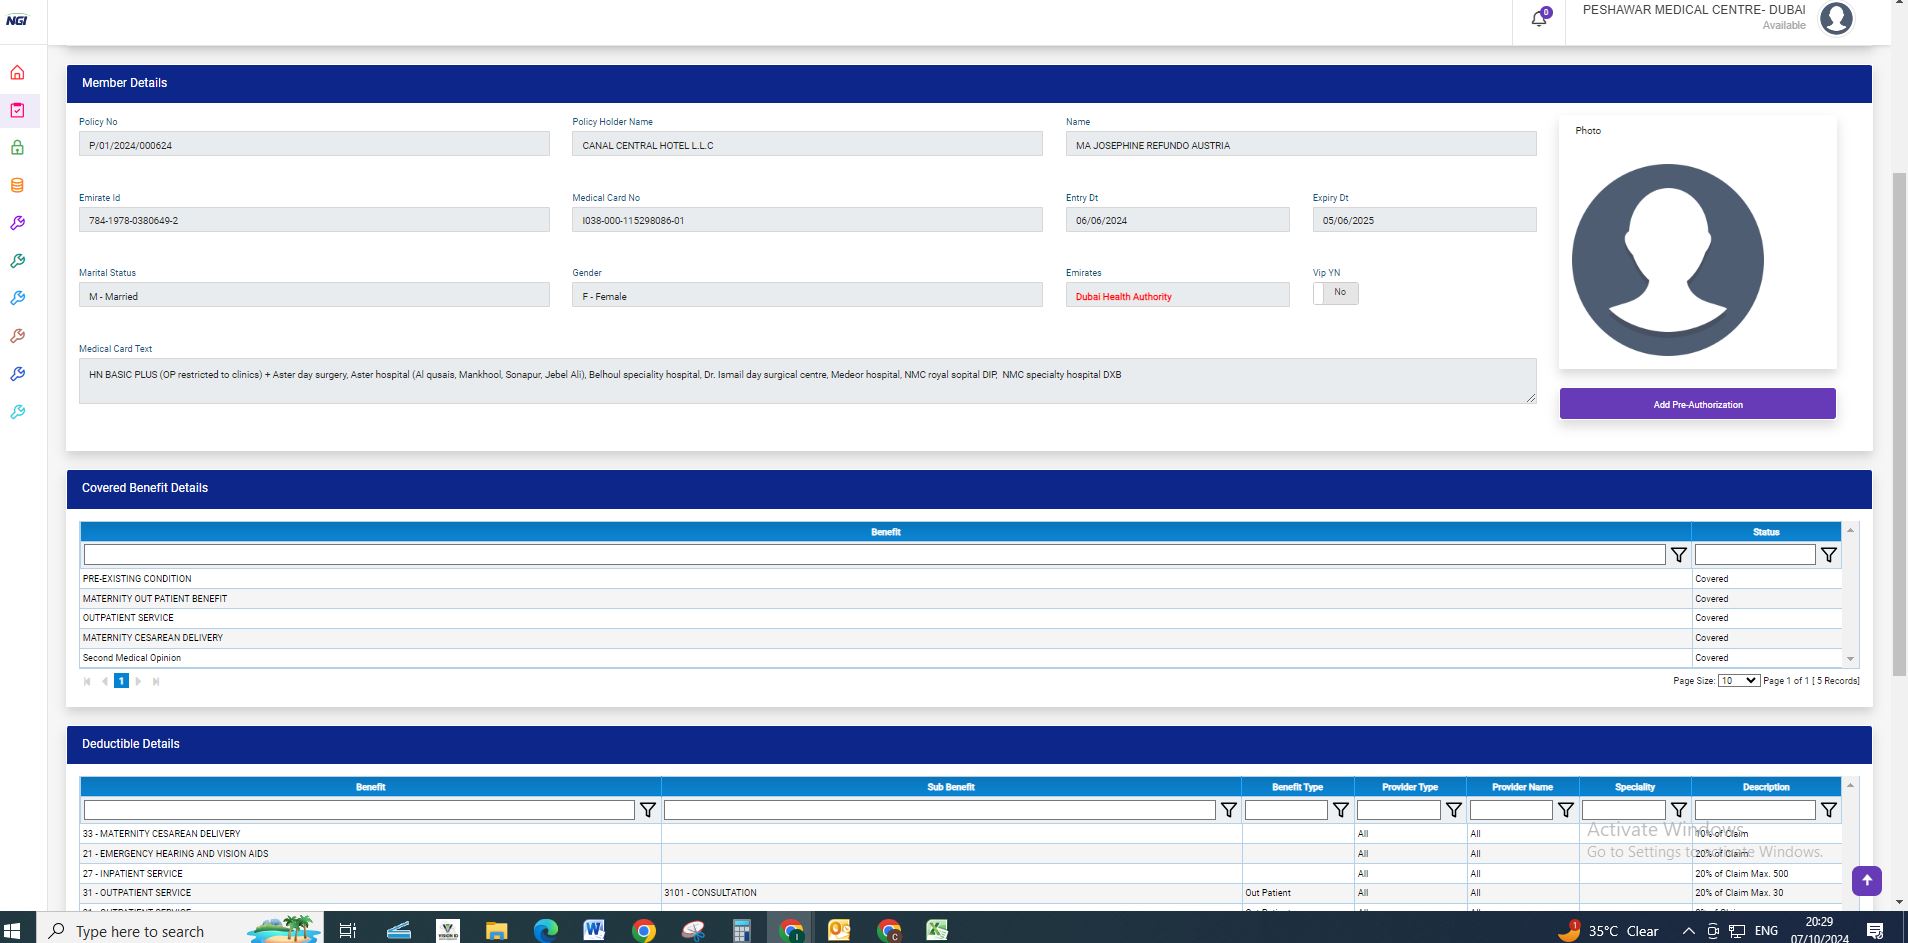Open the home icon in the sidebar
Image resolution: width=1908 pixels, height=943 pixels.
[17, 73]
